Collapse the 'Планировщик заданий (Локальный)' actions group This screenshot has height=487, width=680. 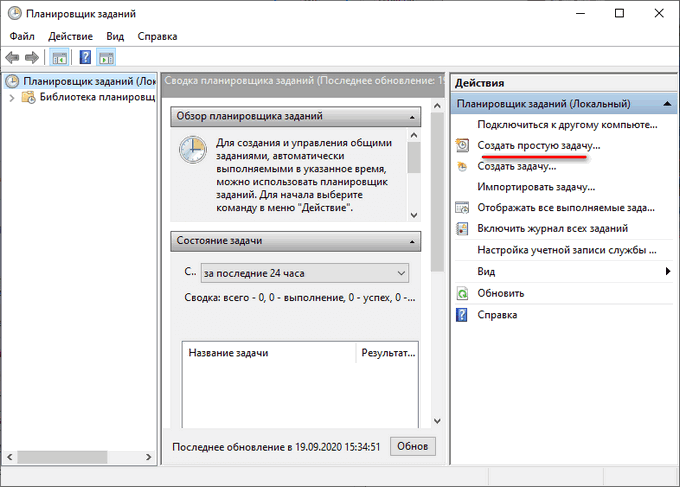click(x=668, y=104)
